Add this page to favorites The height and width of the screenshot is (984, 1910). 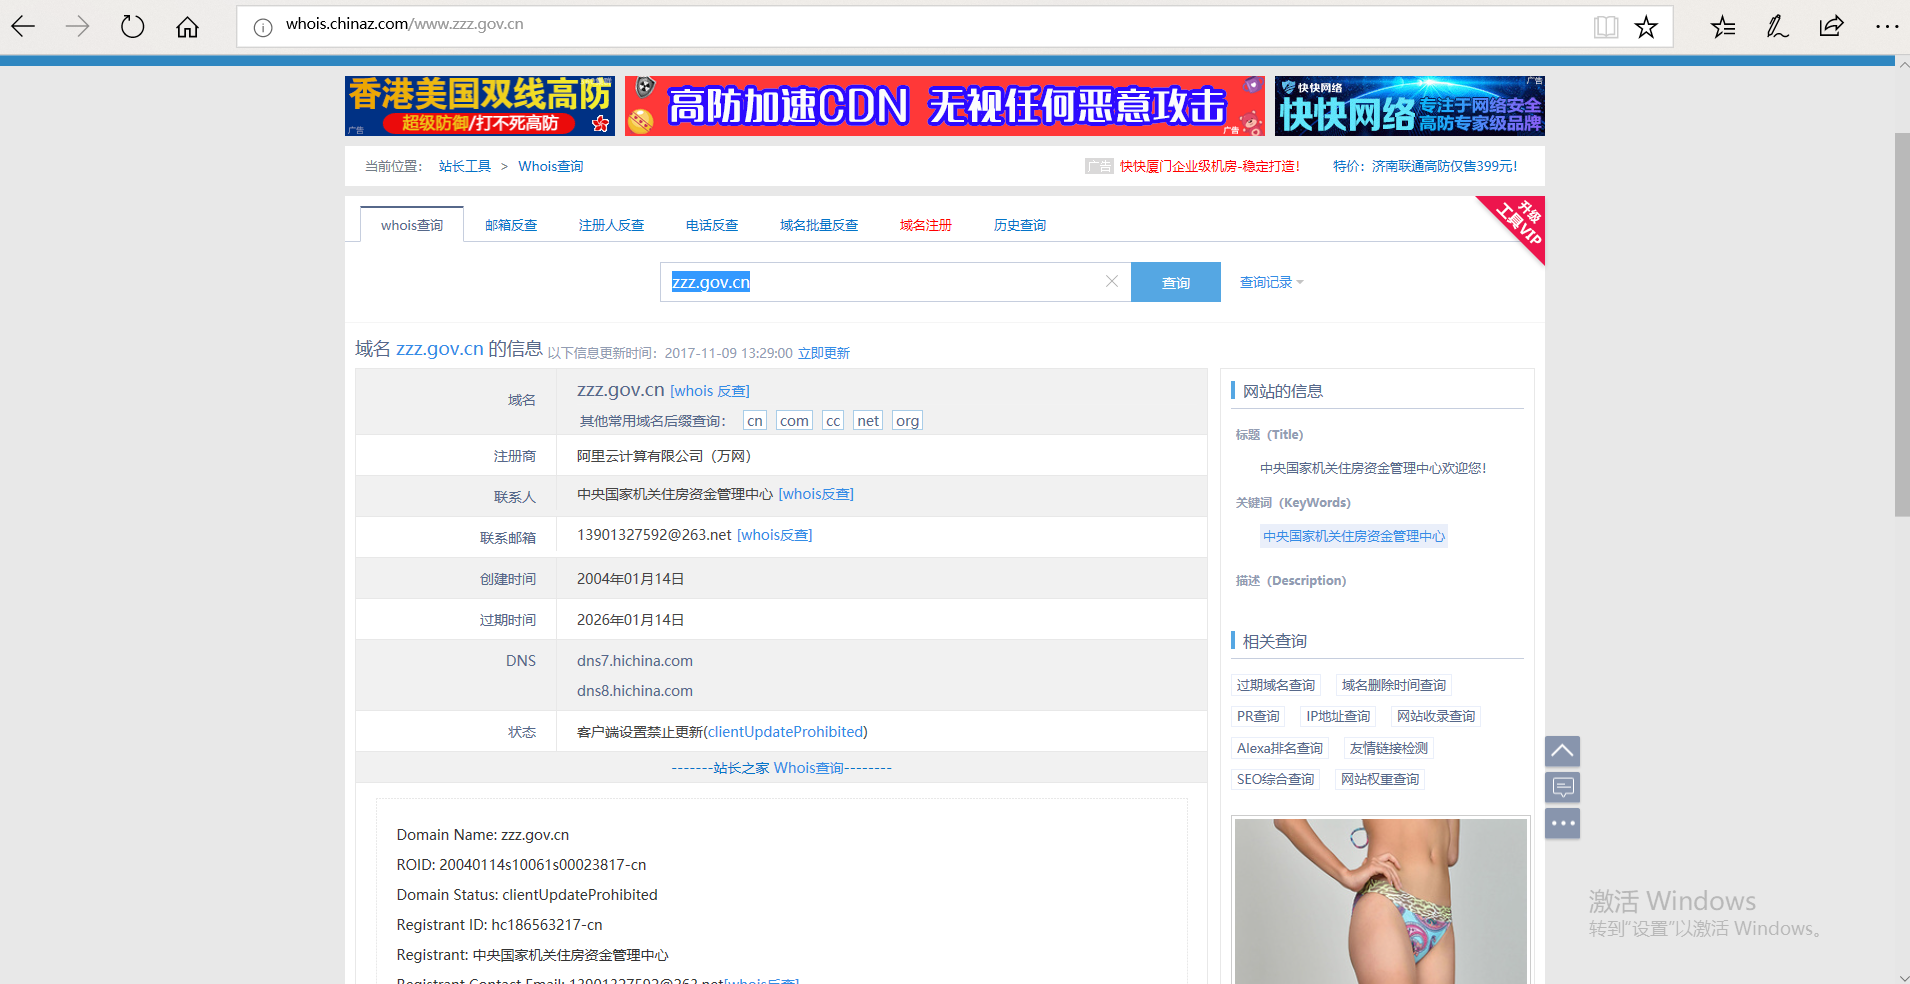(1646, 27)
